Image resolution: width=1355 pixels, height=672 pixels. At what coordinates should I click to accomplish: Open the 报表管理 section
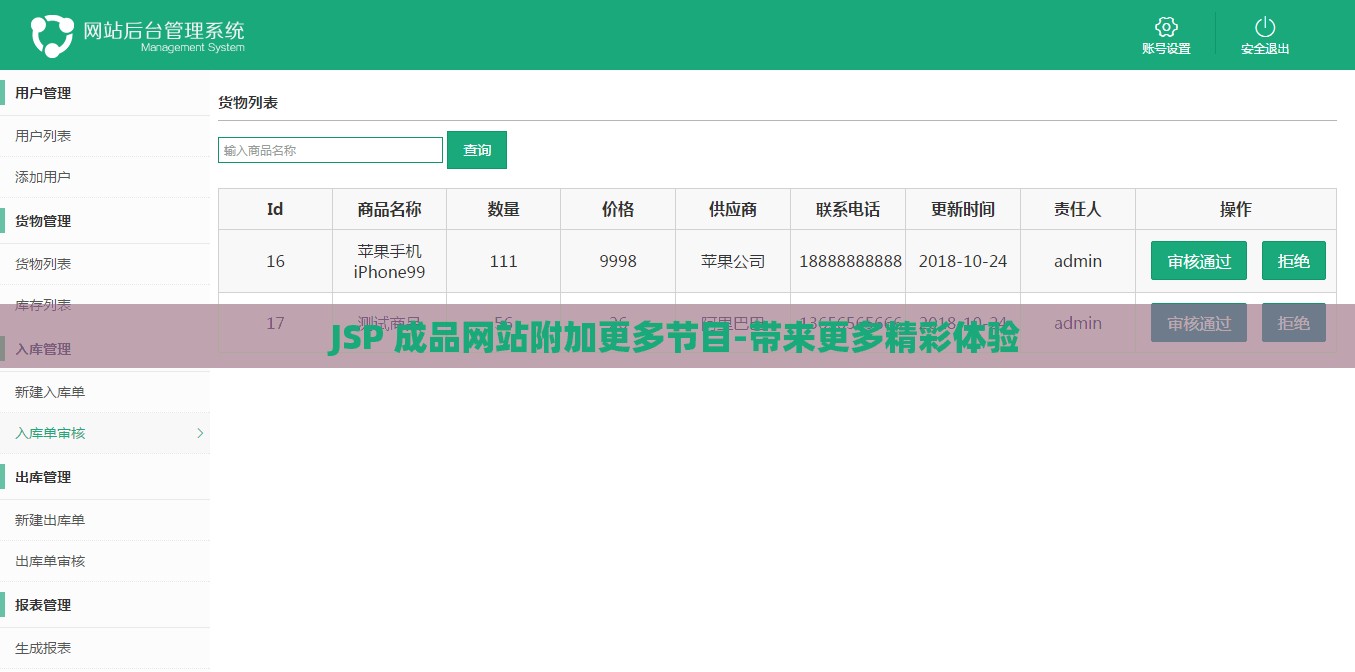click(43, 604)
